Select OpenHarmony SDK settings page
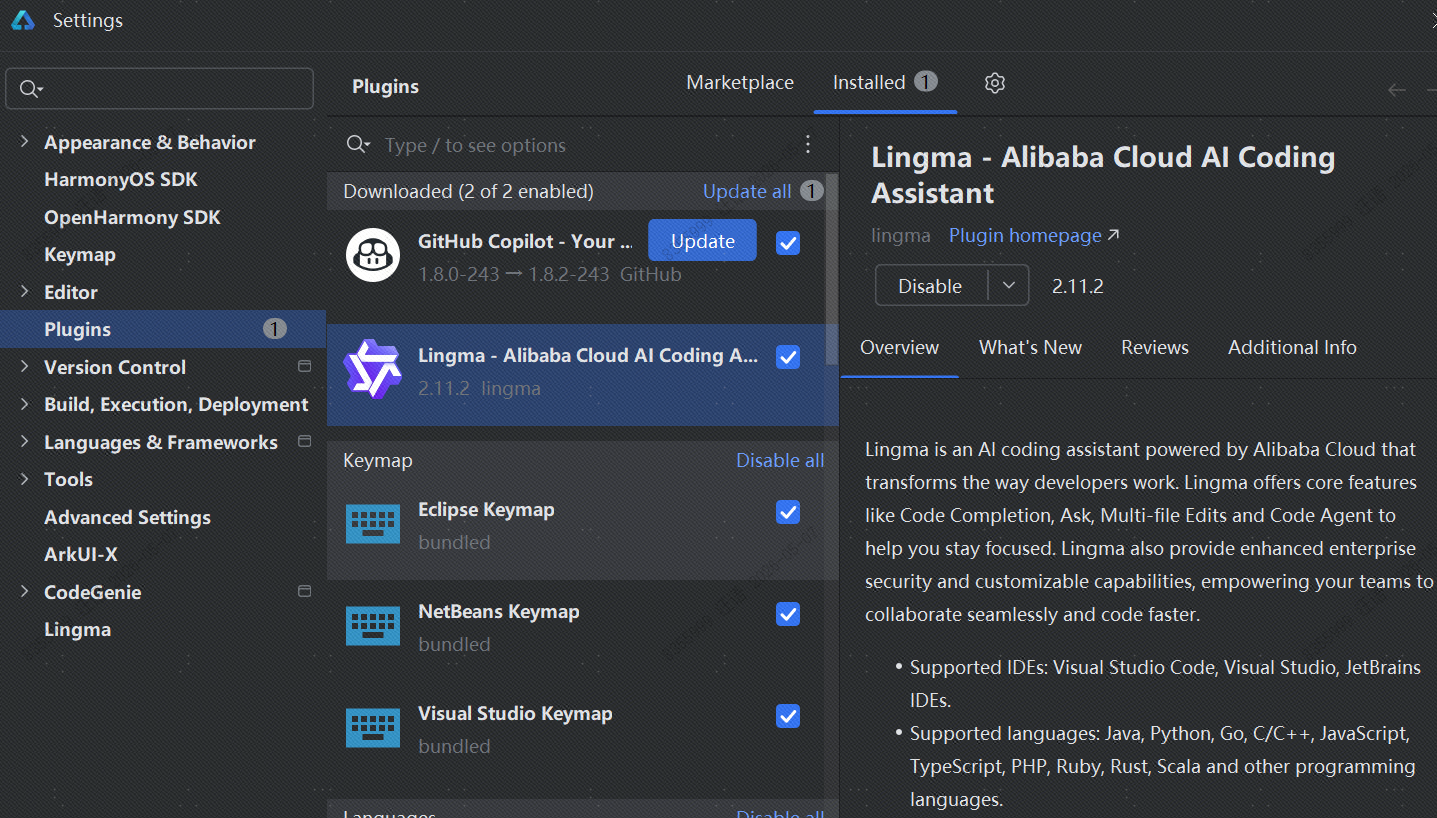Screen dimensions: 1437x818 coord(132,217)
